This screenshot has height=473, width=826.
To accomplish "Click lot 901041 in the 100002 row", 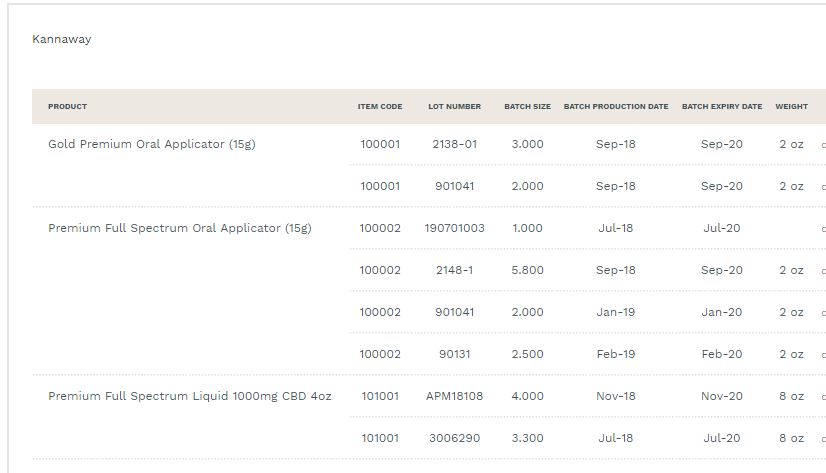I will (x=455, y=312).
